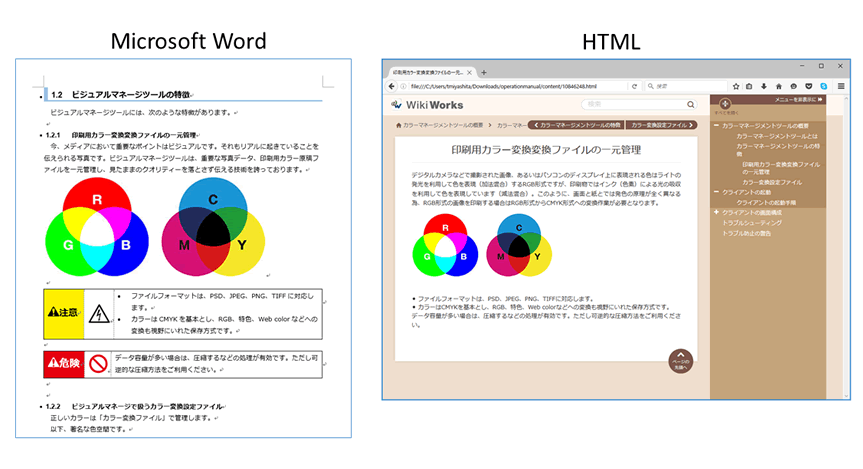The width and height of the screenshot is (863, 469).
Task: Click the CMY color circles image in Word
Action: pyautogui.click(x=213, y=227)
